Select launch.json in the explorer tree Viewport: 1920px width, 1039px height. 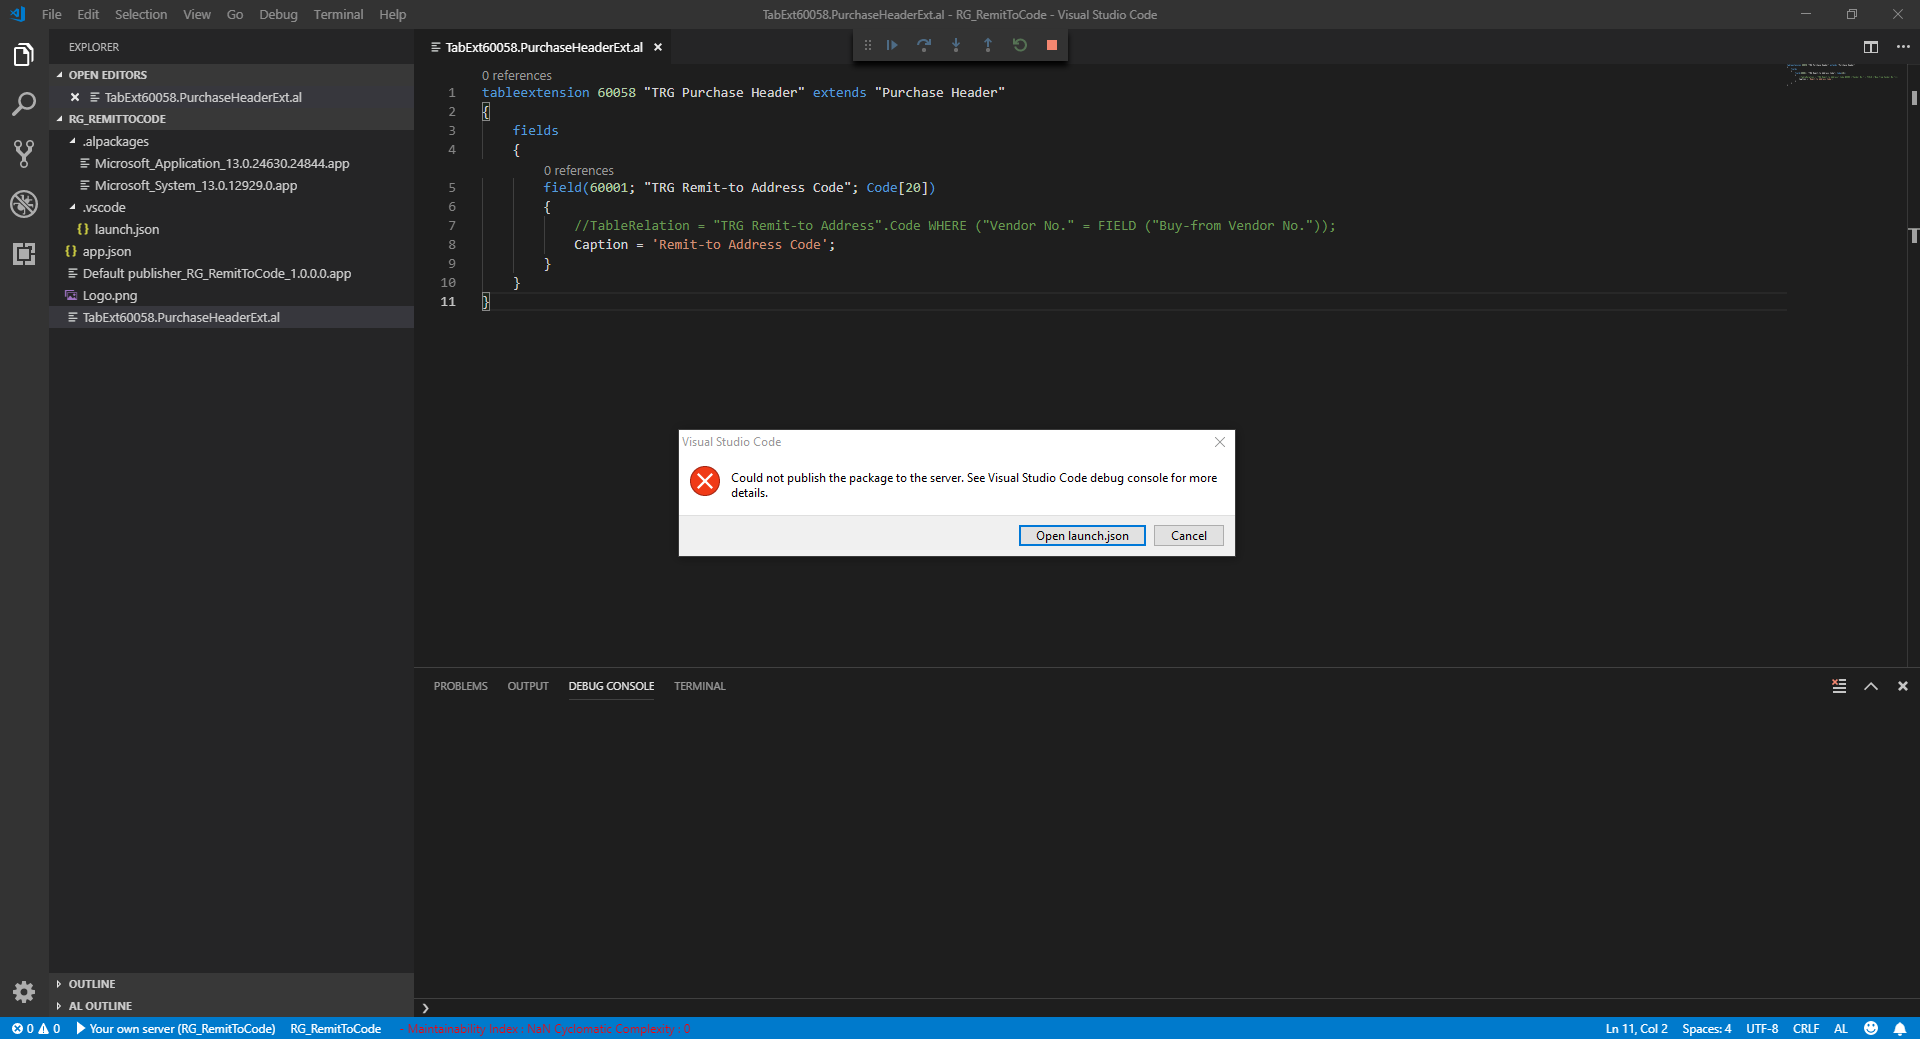click(x=126, y=229)
